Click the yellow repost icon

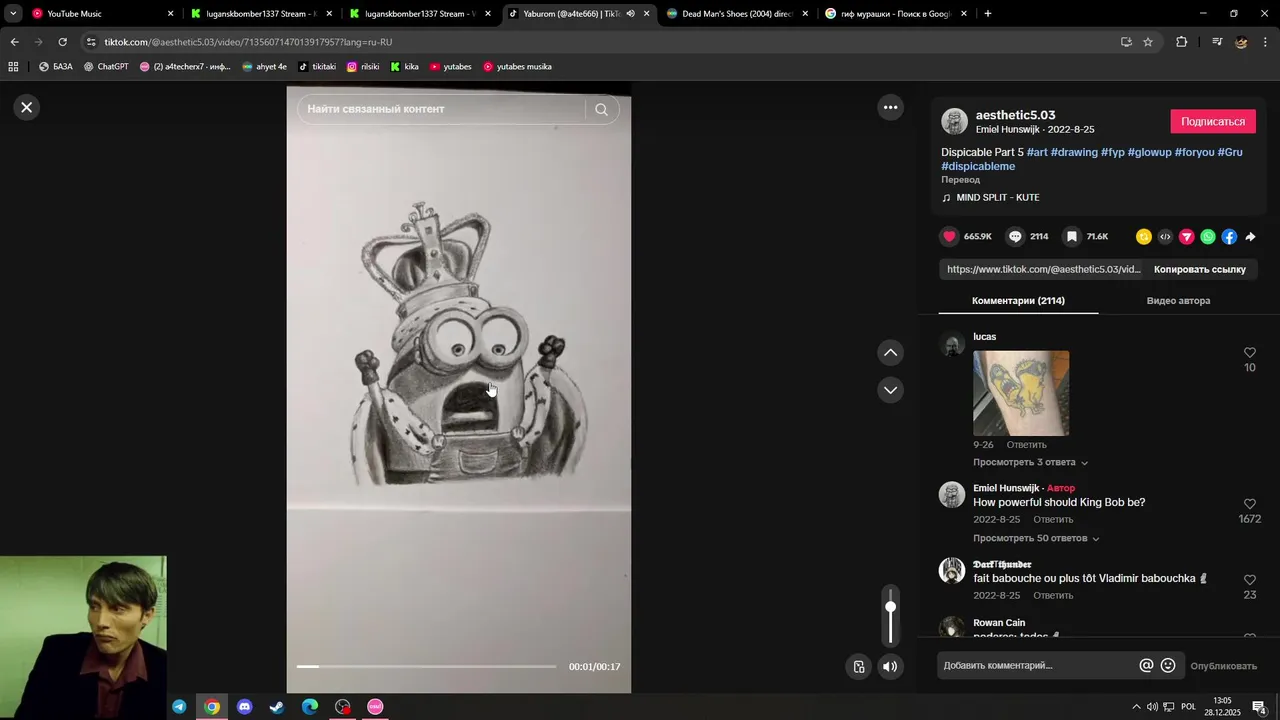click(1144, 237)
